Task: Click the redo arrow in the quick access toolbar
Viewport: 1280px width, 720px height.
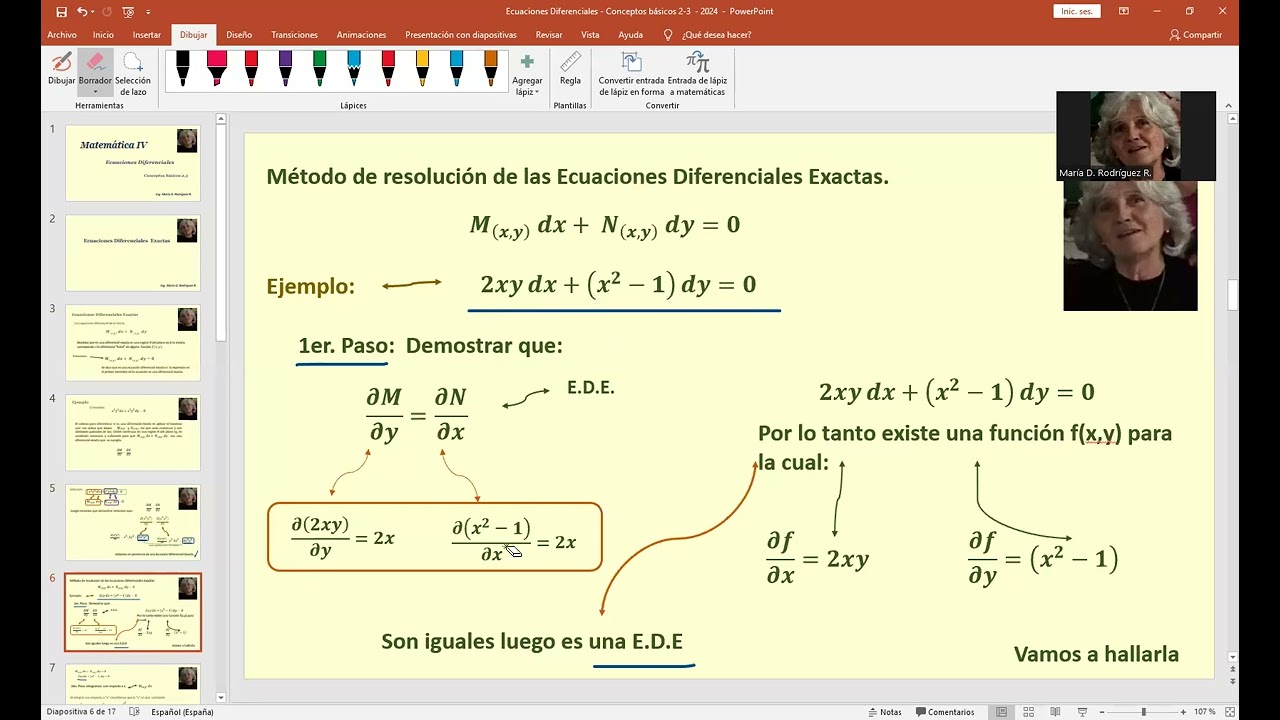Action: tap(106, 12)
